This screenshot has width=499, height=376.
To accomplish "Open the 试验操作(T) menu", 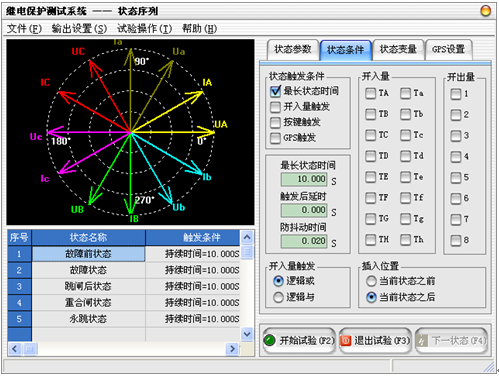I will point(145,29).
